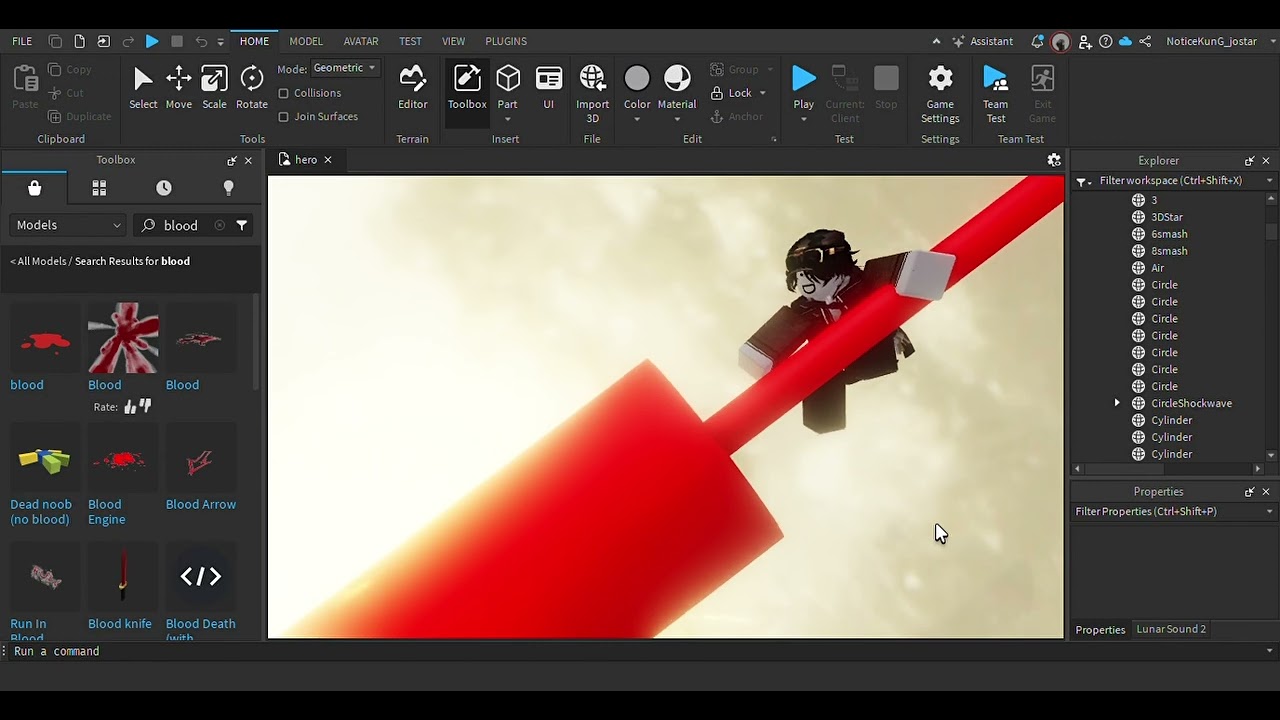Image resolution: width=1280 pixels, height=720 pixels.
Task: Select the ribbon Color swatch button
Action: [637, 79]
